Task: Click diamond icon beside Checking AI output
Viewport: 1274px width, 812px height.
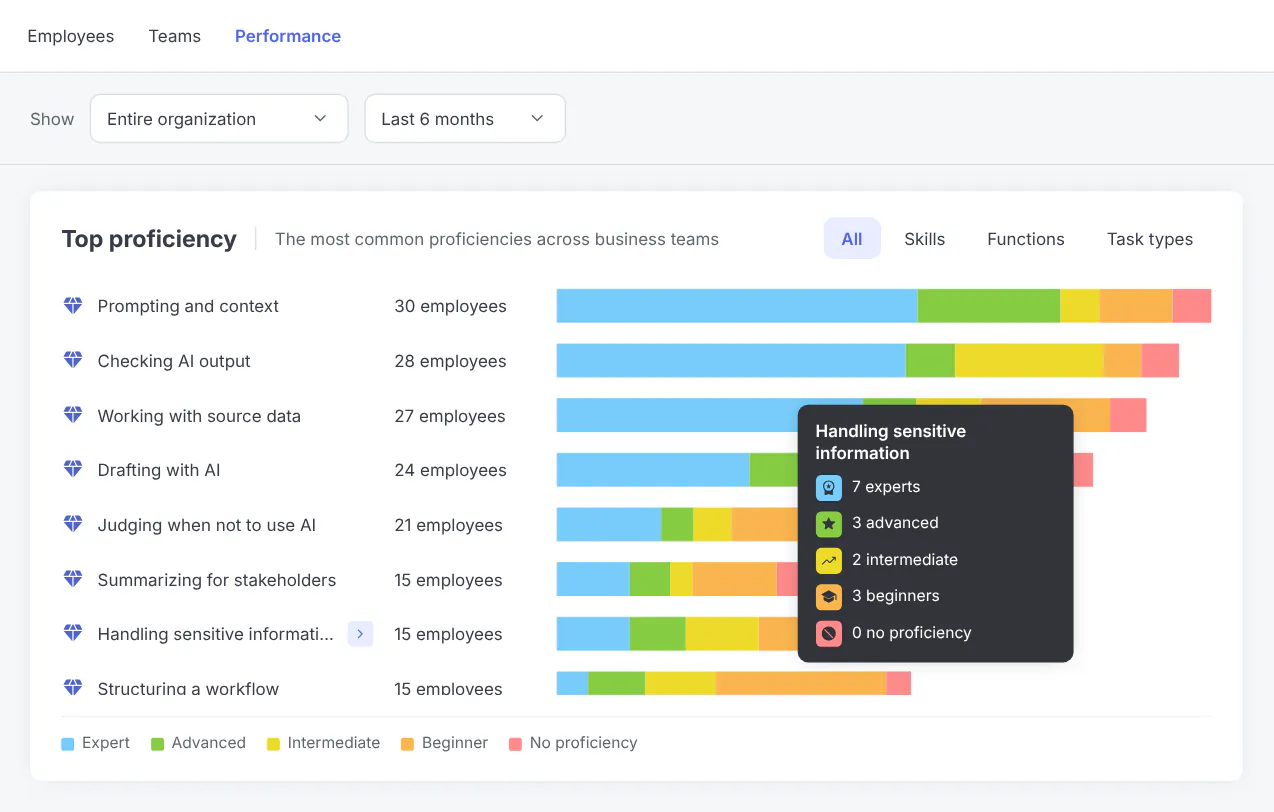Action: coord(73,360)
